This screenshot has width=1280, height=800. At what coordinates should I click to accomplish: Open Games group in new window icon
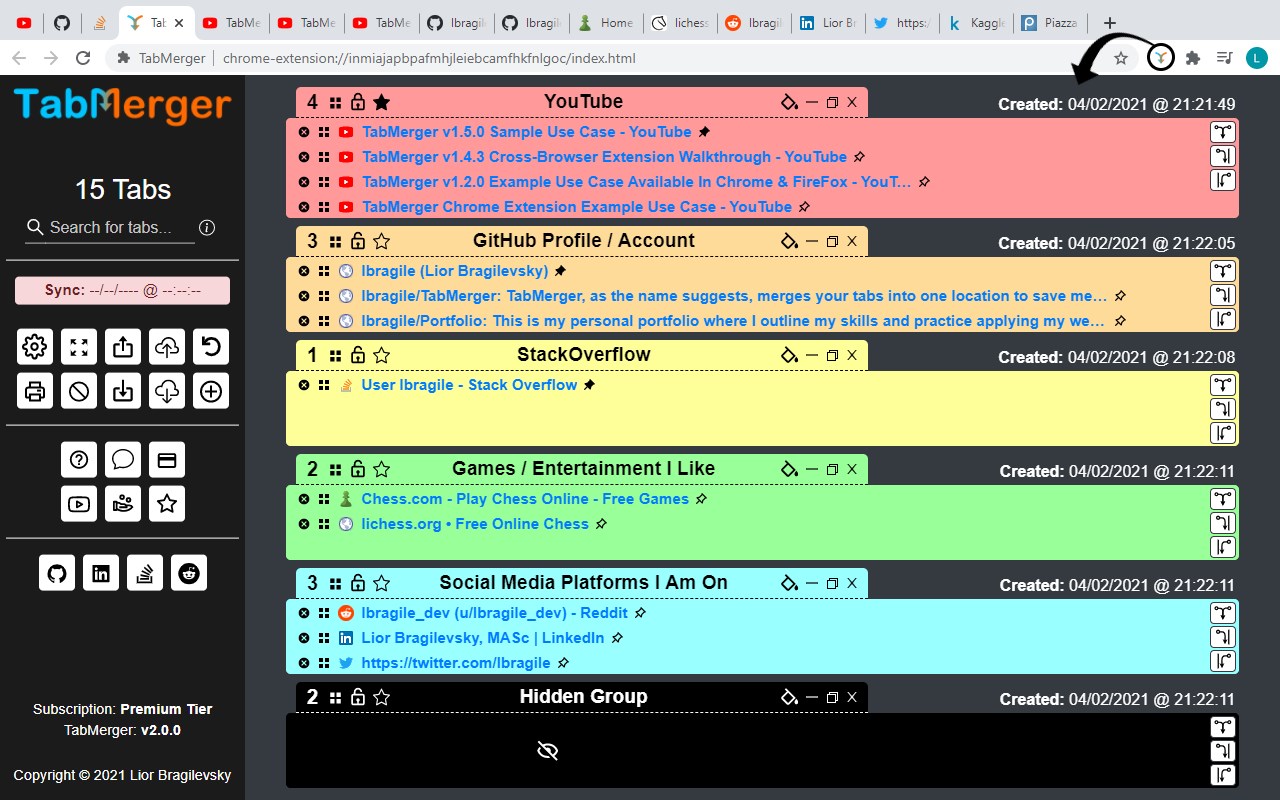832,469
